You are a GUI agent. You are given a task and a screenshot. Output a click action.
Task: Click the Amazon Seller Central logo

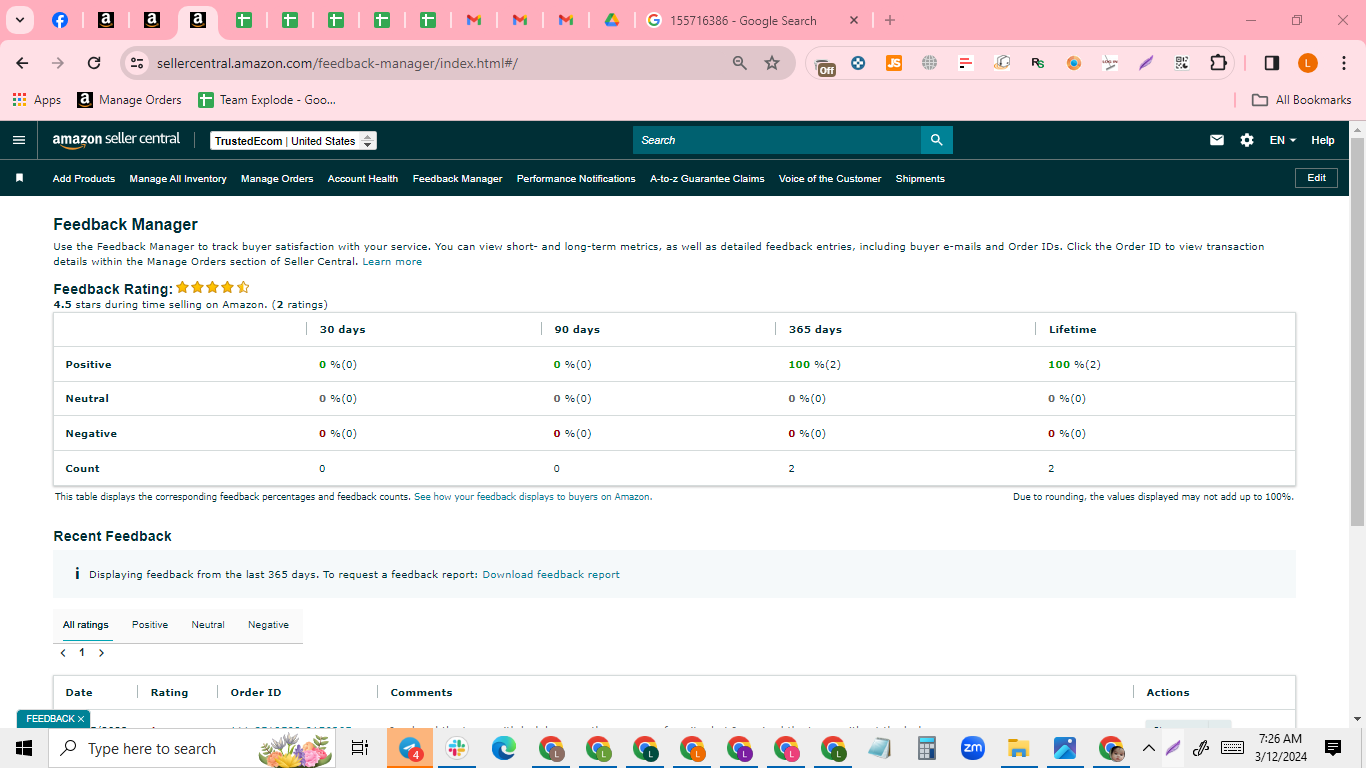[116, 140]
